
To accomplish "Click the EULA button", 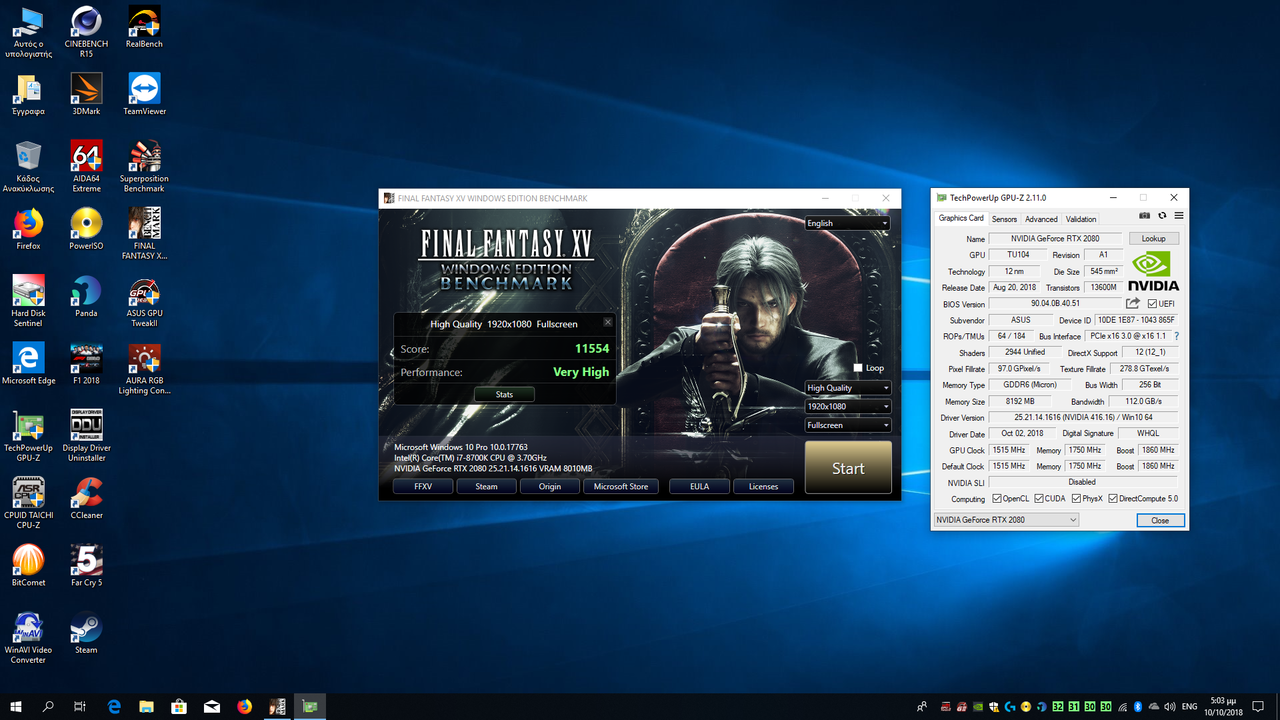I will (699, 487).
